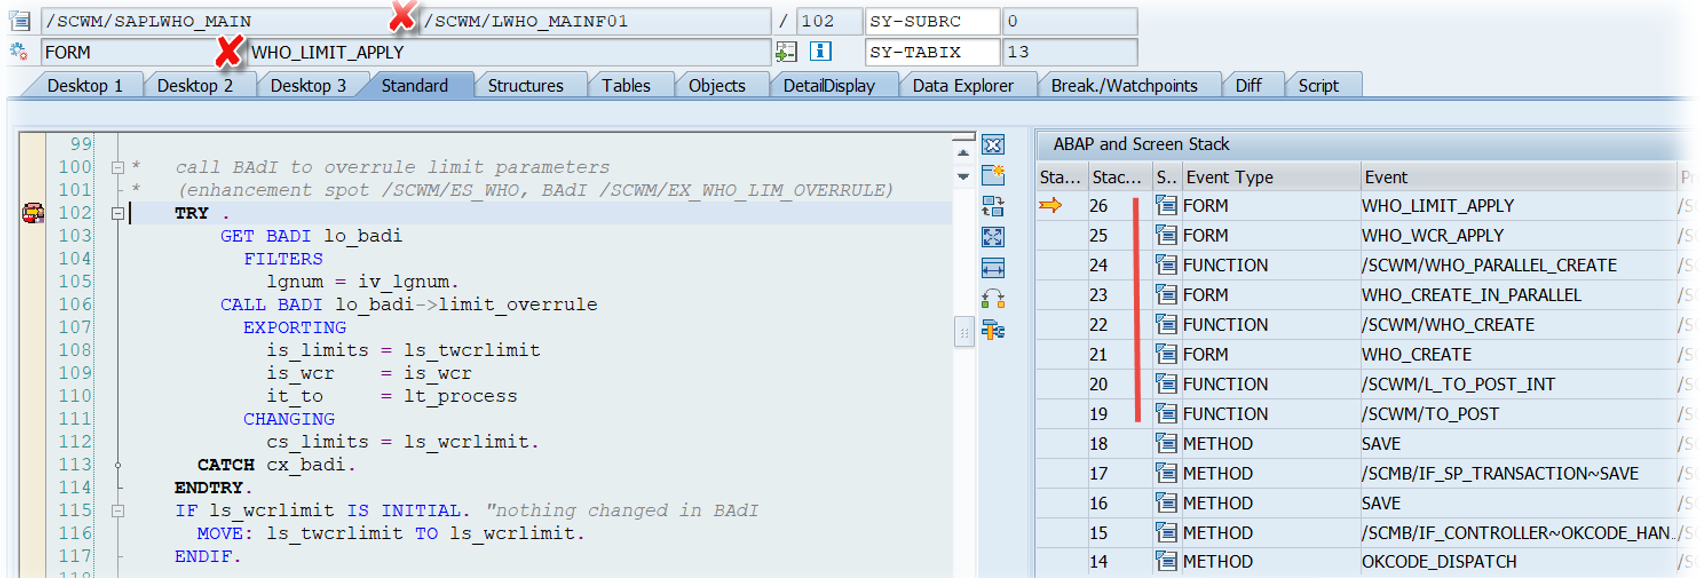Open the tool services headset icon

click(x=993, y=299)
